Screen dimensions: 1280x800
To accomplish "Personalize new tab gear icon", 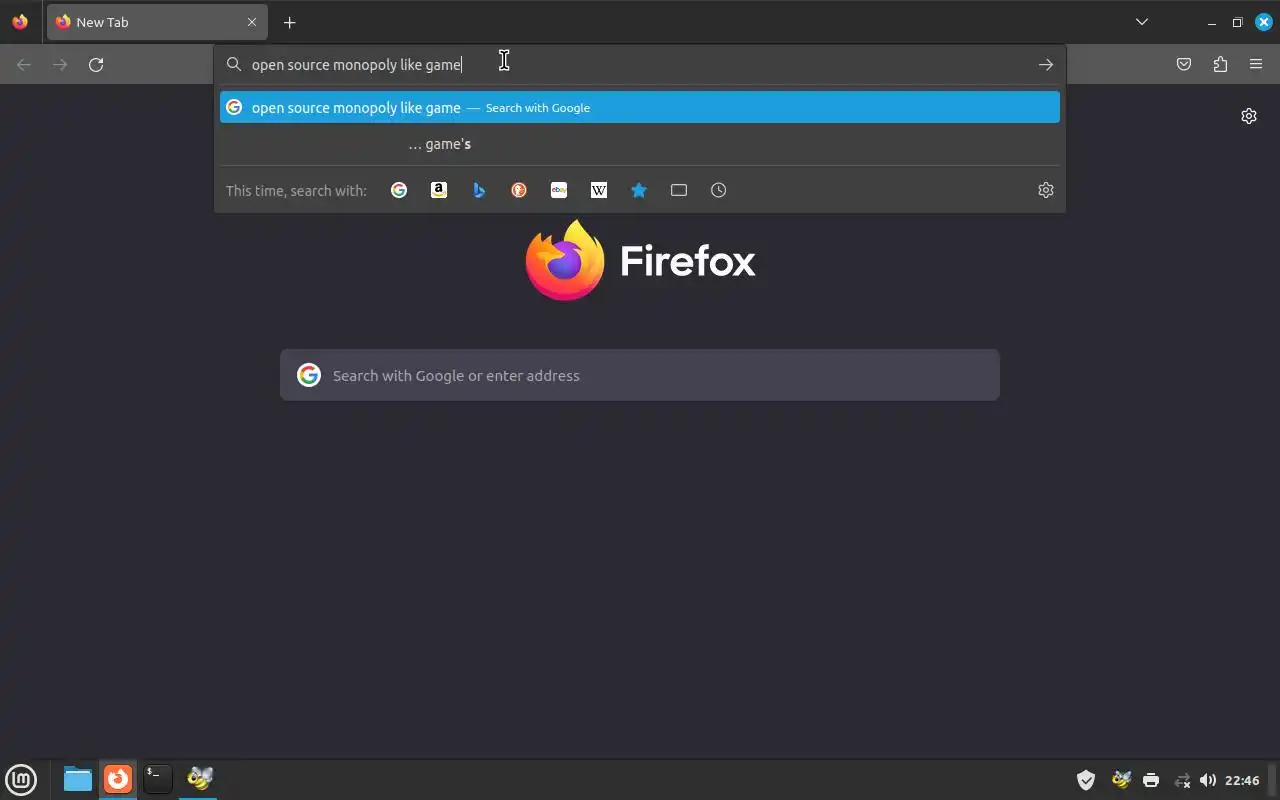I will [x=1249, y=116].
